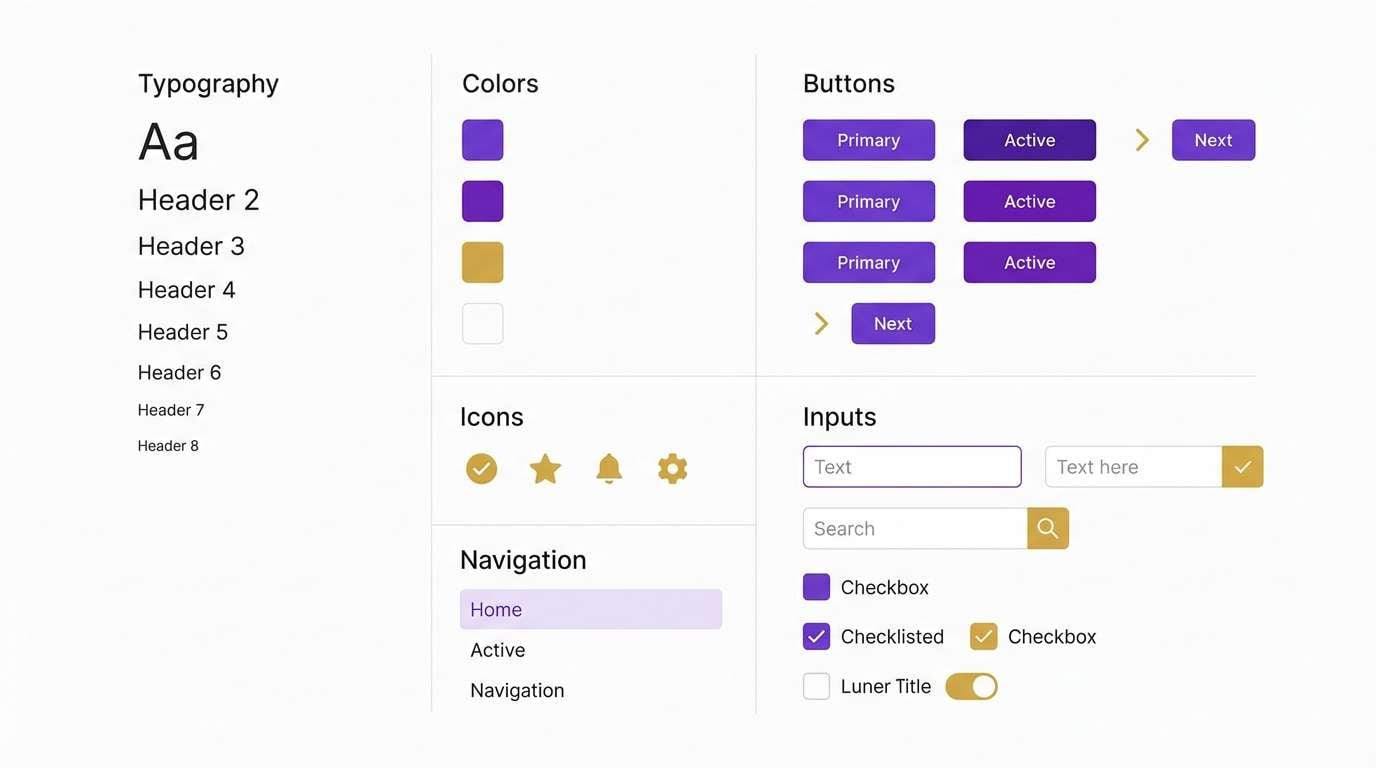Select the gold color swatch
This screenshot has width=1376, height=768.
click(x=482, y=262)
